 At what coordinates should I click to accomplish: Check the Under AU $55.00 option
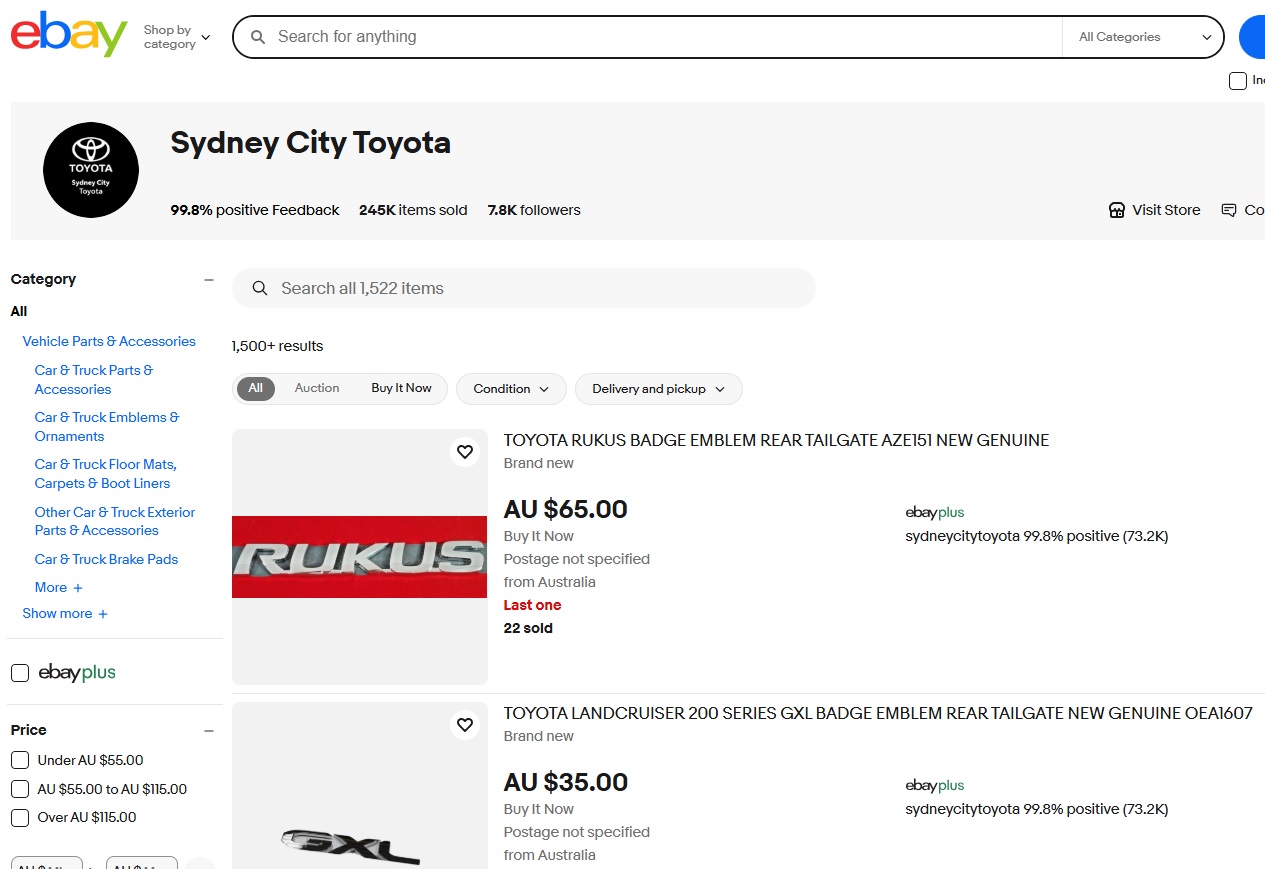click(20, 760)
